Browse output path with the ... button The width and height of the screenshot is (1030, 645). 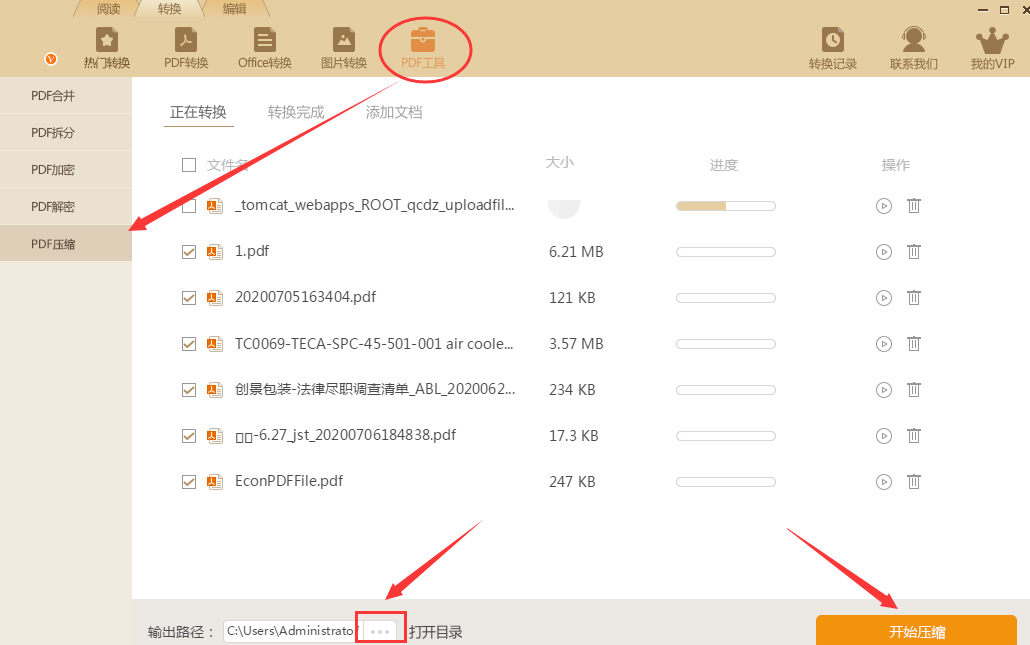point(380,631)
